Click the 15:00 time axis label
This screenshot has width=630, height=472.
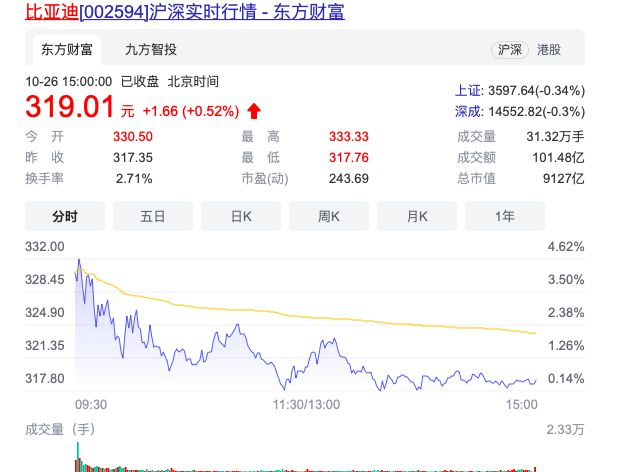tap(522, 404)
